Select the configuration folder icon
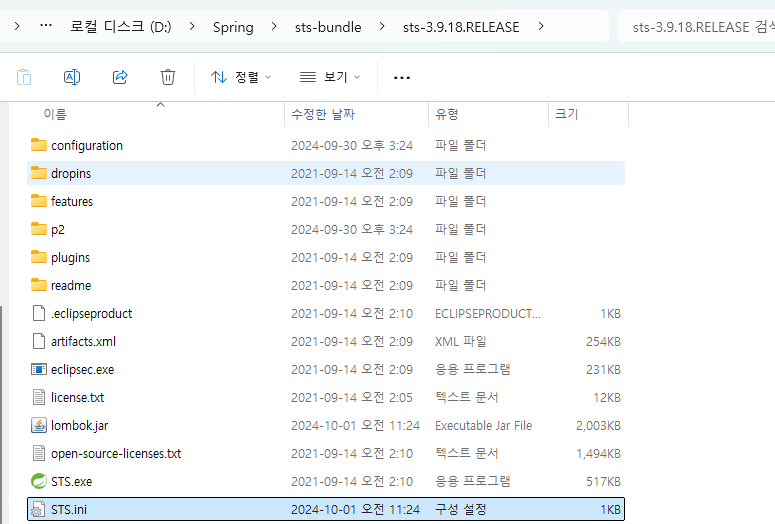The width and height of the screenshot is (775, 524). 39,145
